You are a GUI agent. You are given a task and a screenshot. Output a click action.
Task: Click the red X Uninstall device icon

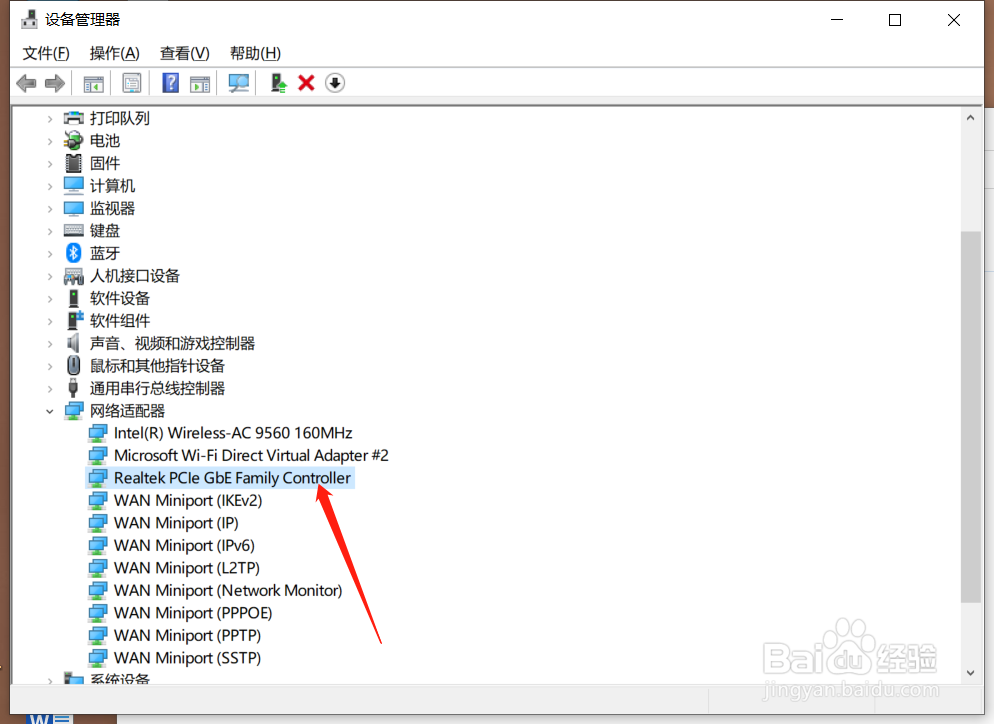(306, 83)
